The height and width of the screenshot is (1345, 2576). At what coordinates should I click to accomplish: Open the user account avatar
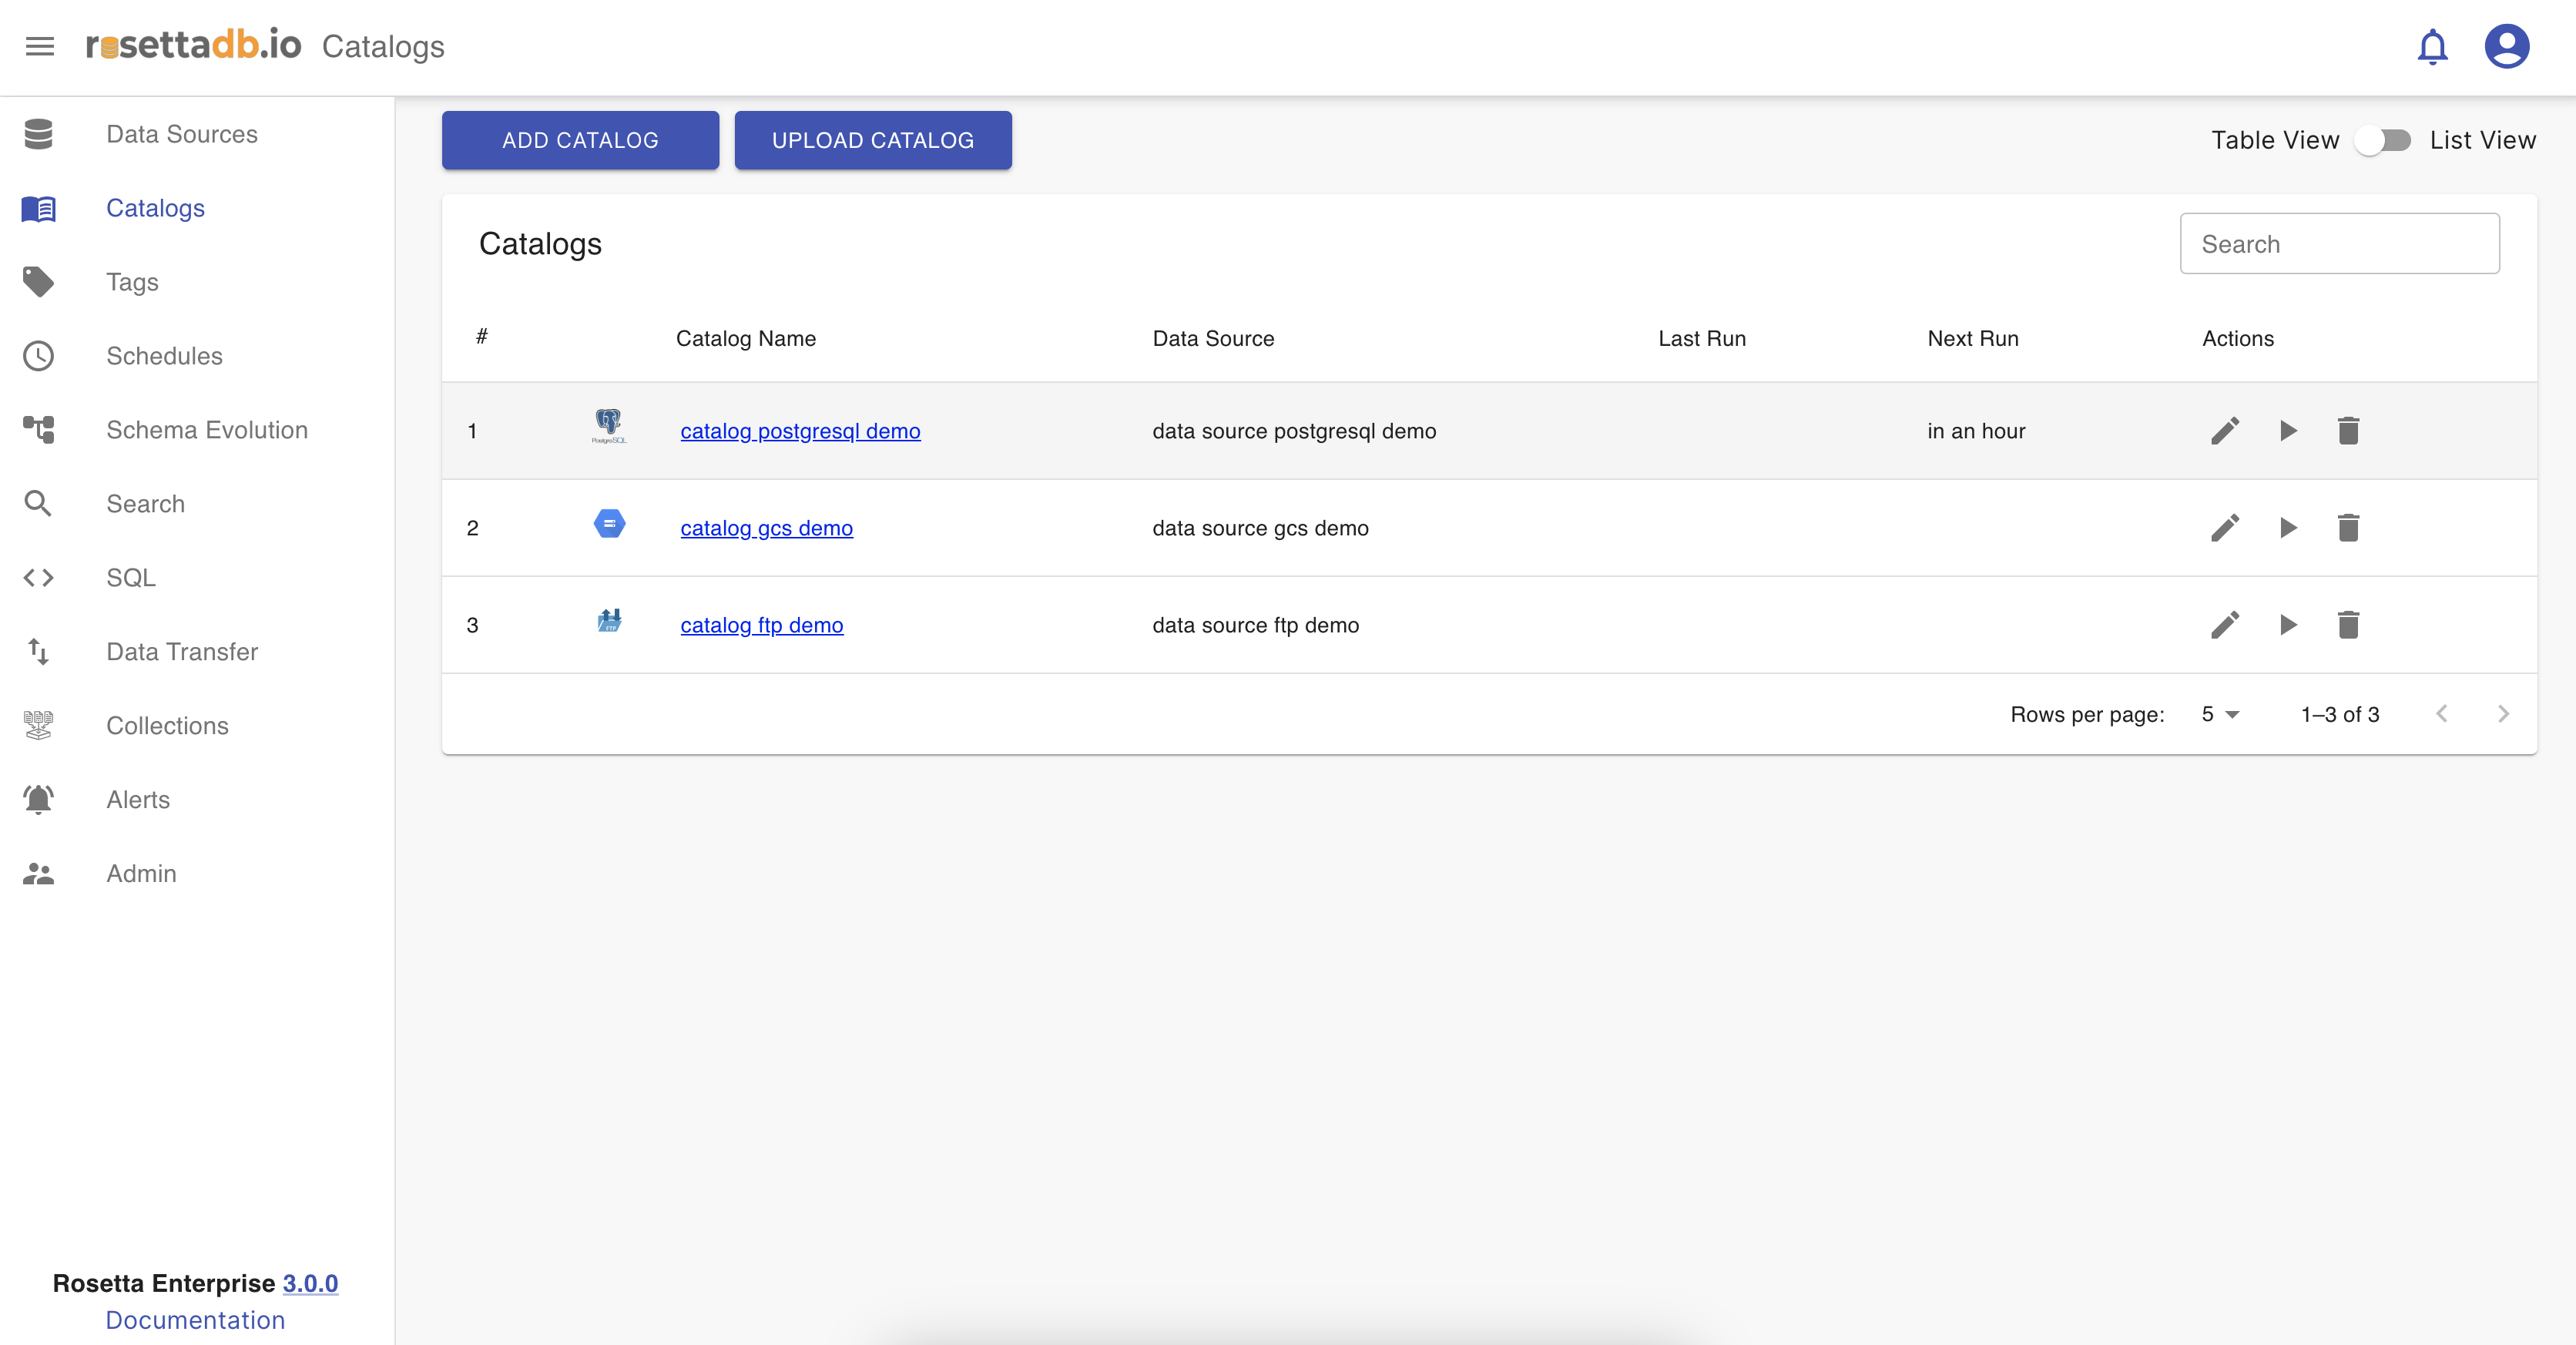point(2506,46)
